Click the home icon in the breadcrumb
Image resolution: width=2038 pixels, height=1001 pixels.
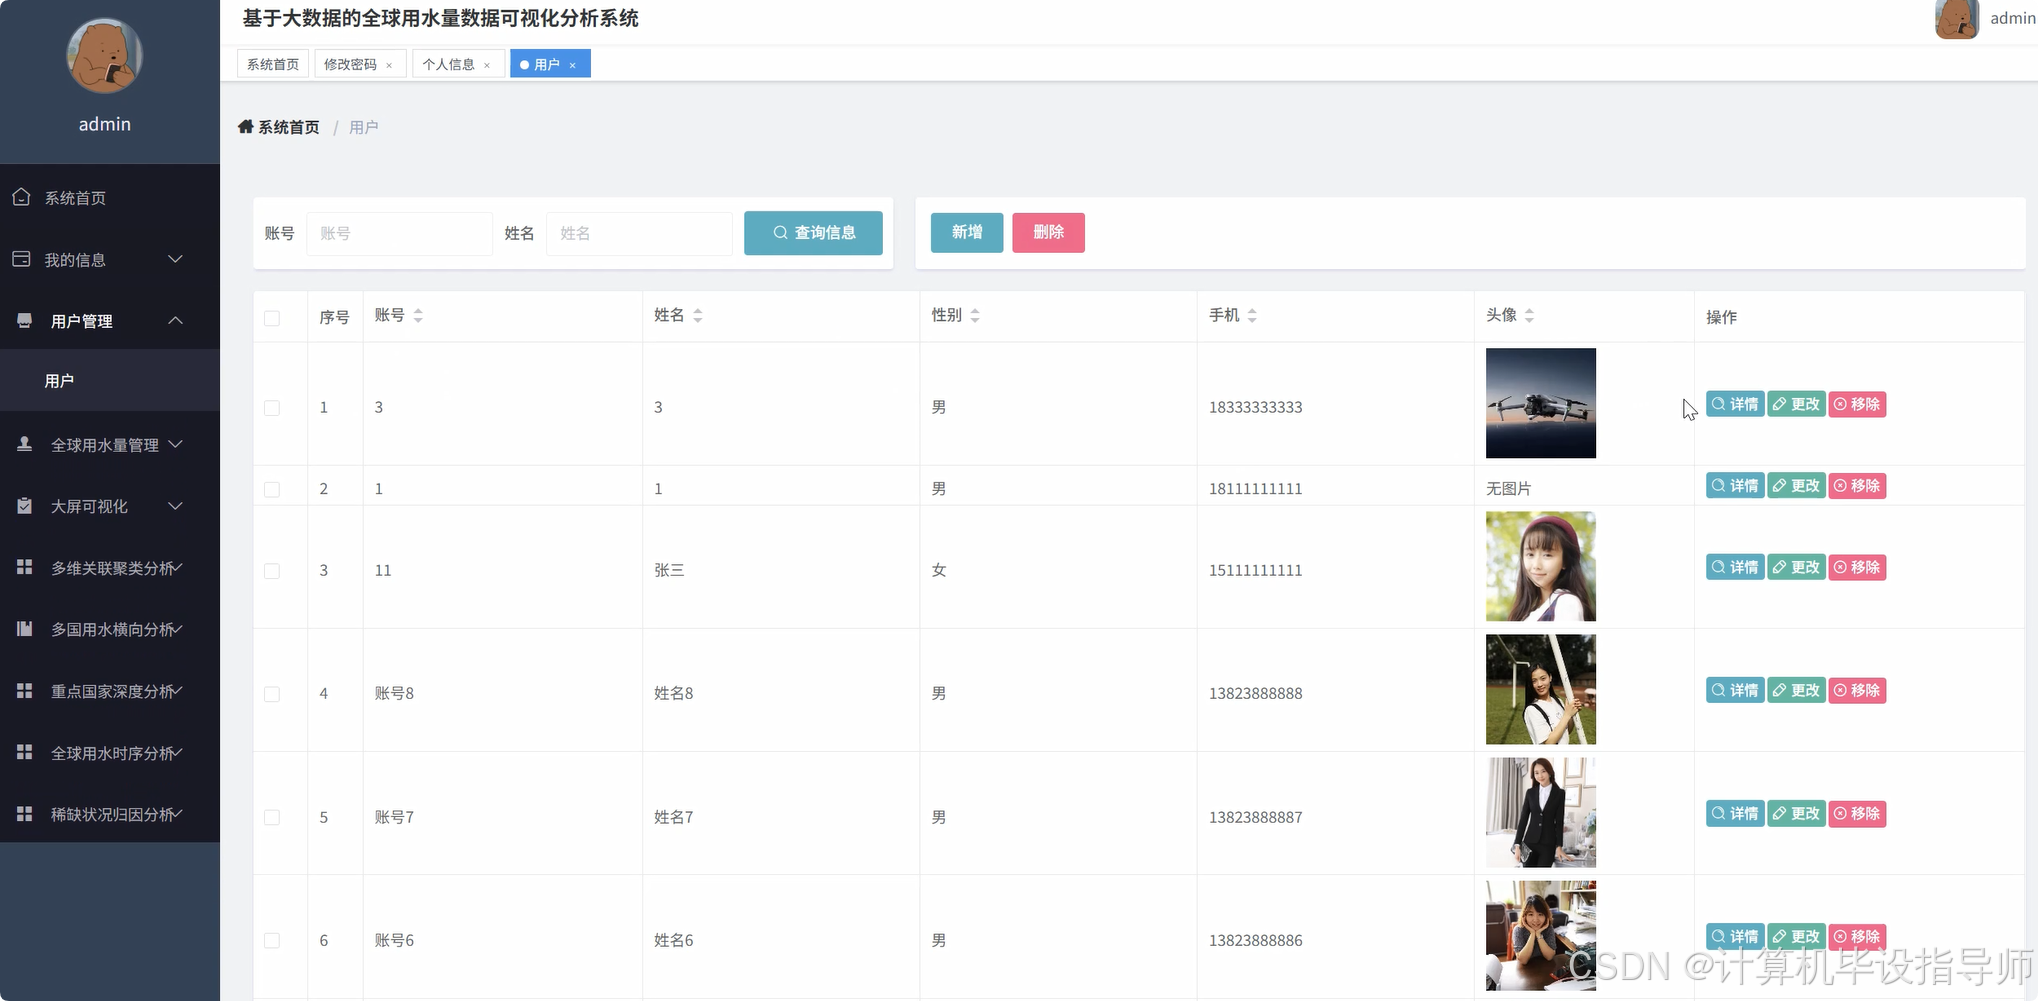click(x=246, y=127)
